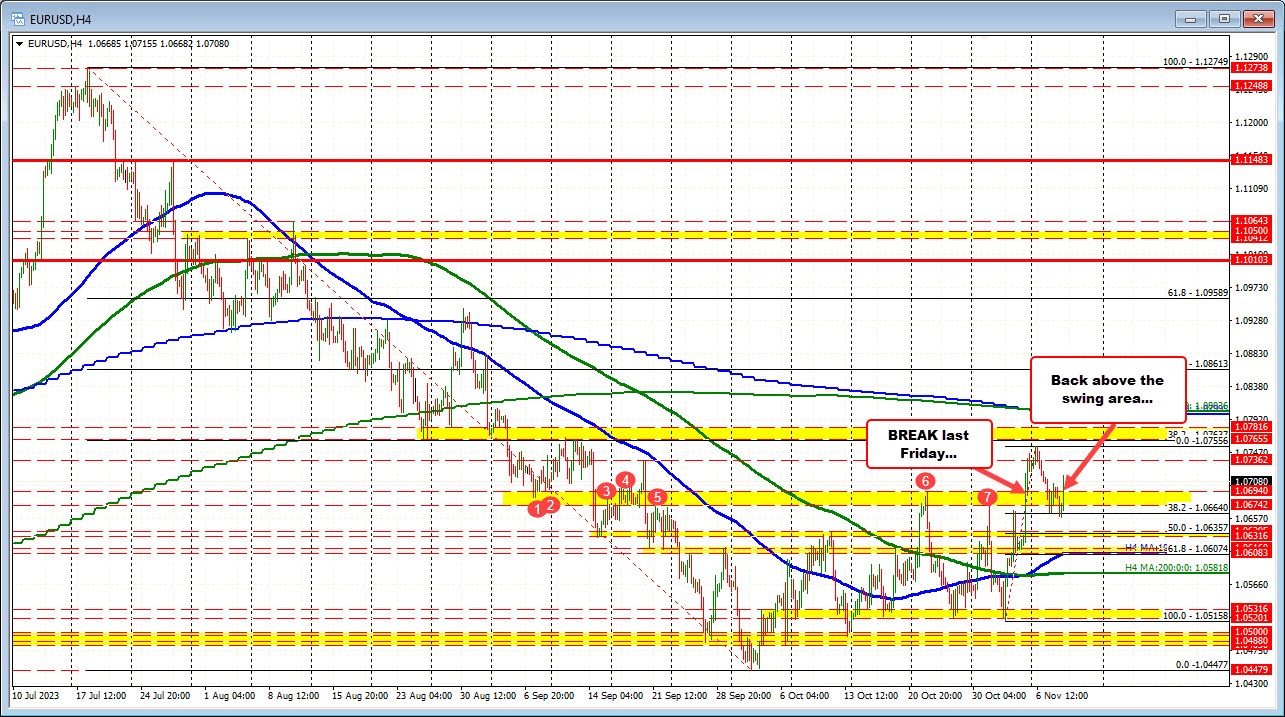Viewport: 1285px width, 717px height.
Task: Click the red price tag 1.12488
Action: tap(1251, 86)
